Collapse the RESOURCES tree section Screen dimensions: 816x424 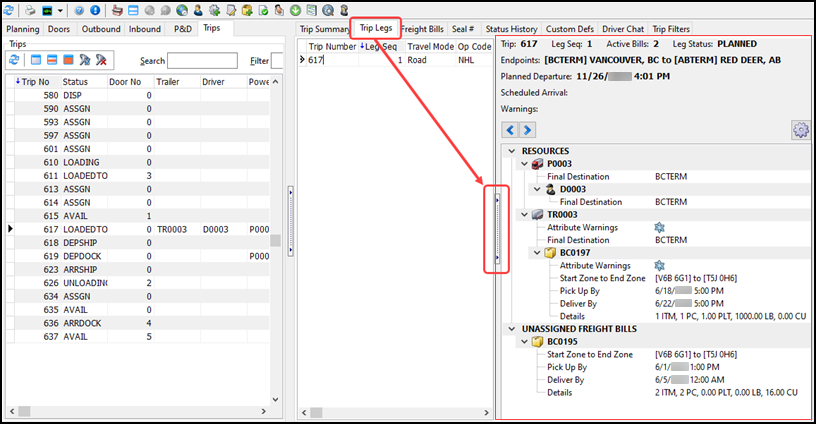coord(512,150)
